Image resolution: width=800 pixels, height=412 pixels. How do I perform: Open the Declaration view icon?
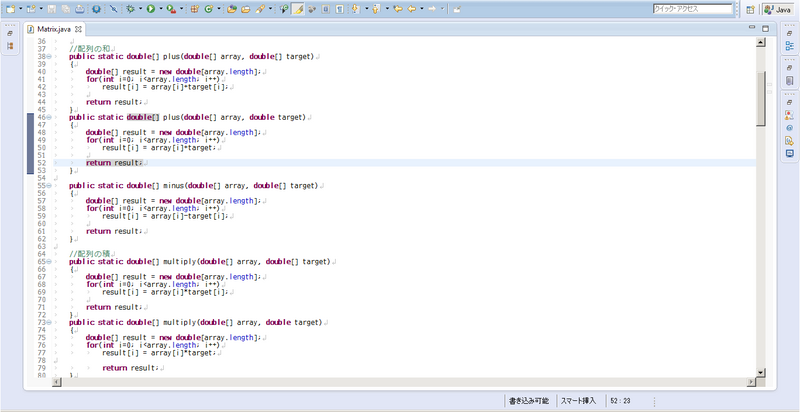click(x=789, y=141)
